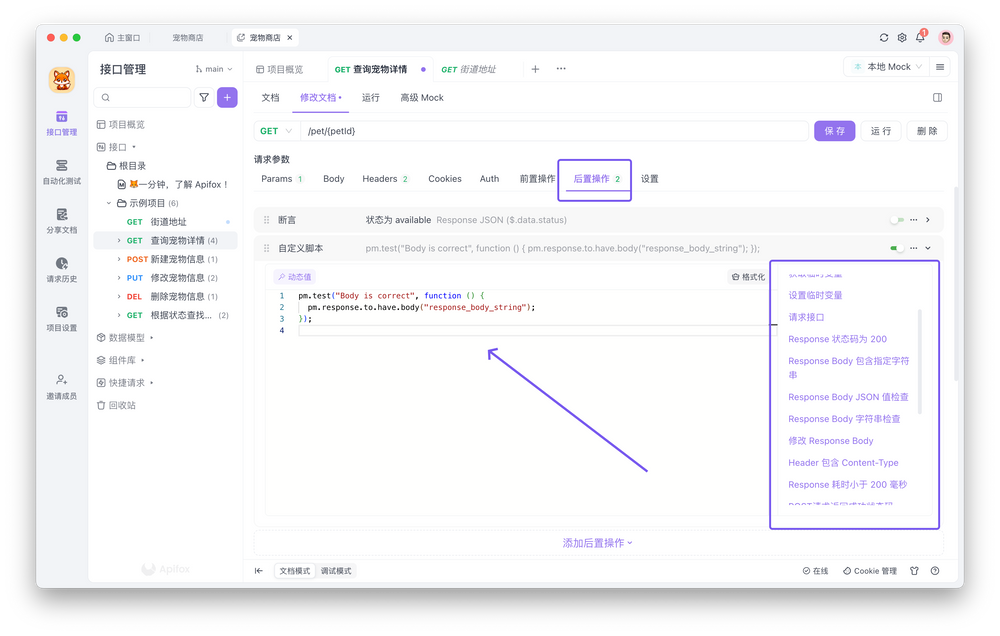Open the main branch selector
The image size is (1000, 636).
coord(214,70)
